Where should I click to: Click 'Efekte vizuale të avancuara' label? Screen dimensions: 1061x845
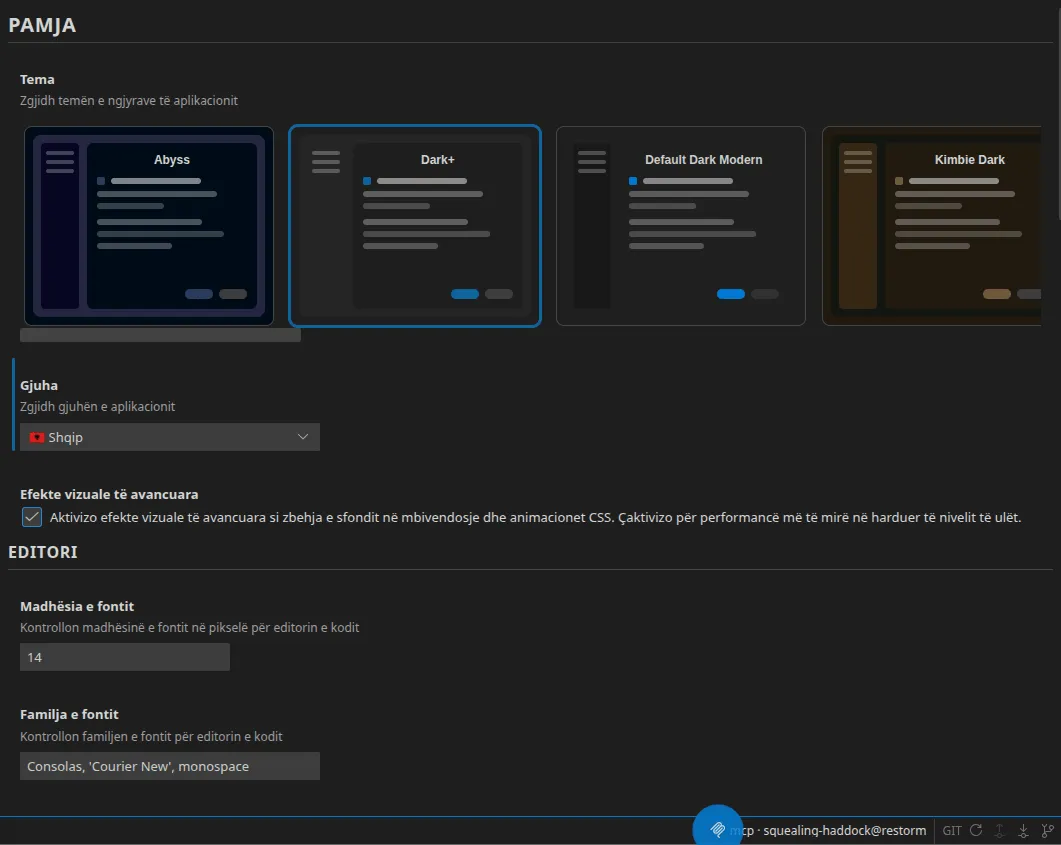click(109, 494)
